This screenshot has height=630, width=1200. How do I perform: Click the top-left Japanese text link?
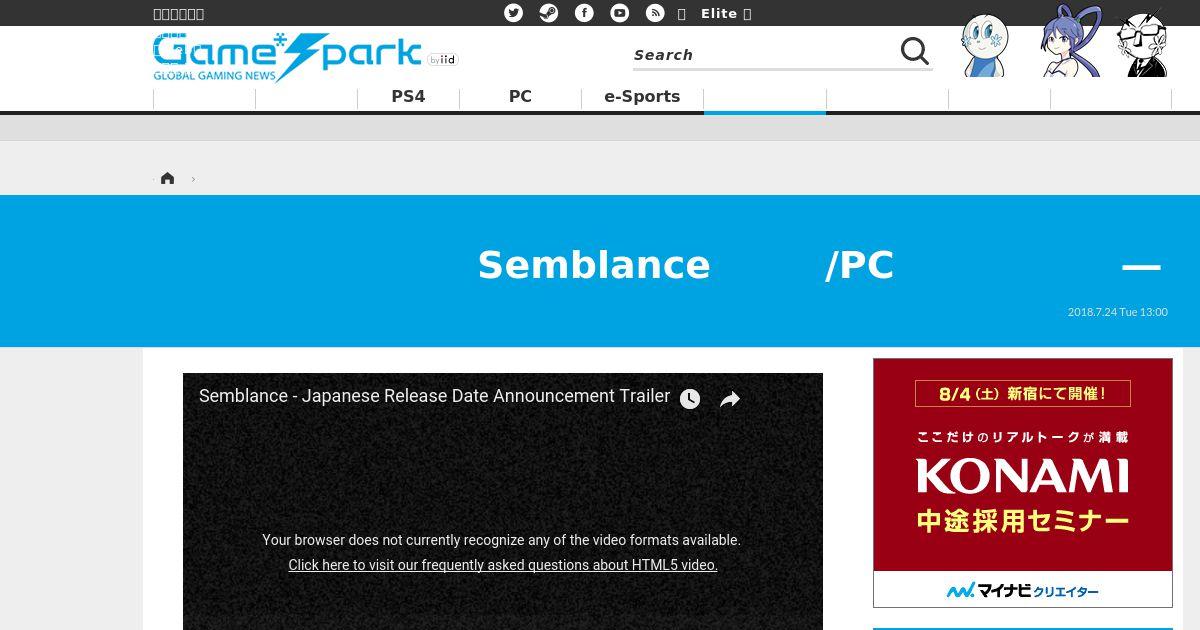[x=178, y=13]
